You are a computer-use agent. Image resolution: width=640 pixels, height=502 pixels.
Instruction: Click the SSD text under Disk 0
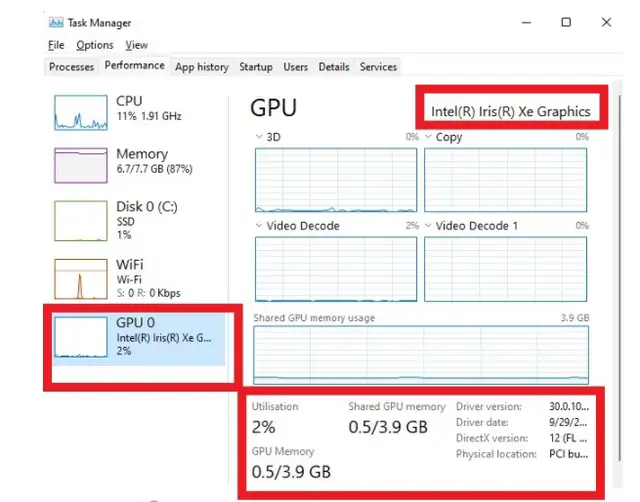click(x=126, y=222)
